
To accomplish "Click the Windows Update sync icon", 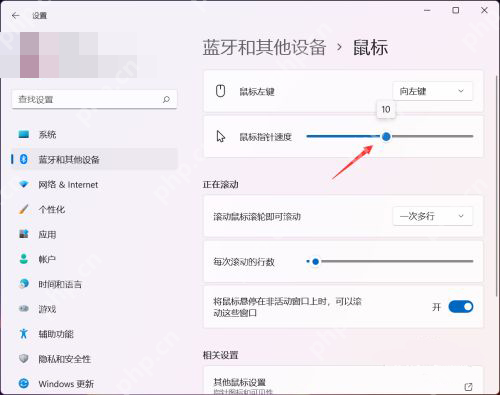I will (x=24, y=384).
